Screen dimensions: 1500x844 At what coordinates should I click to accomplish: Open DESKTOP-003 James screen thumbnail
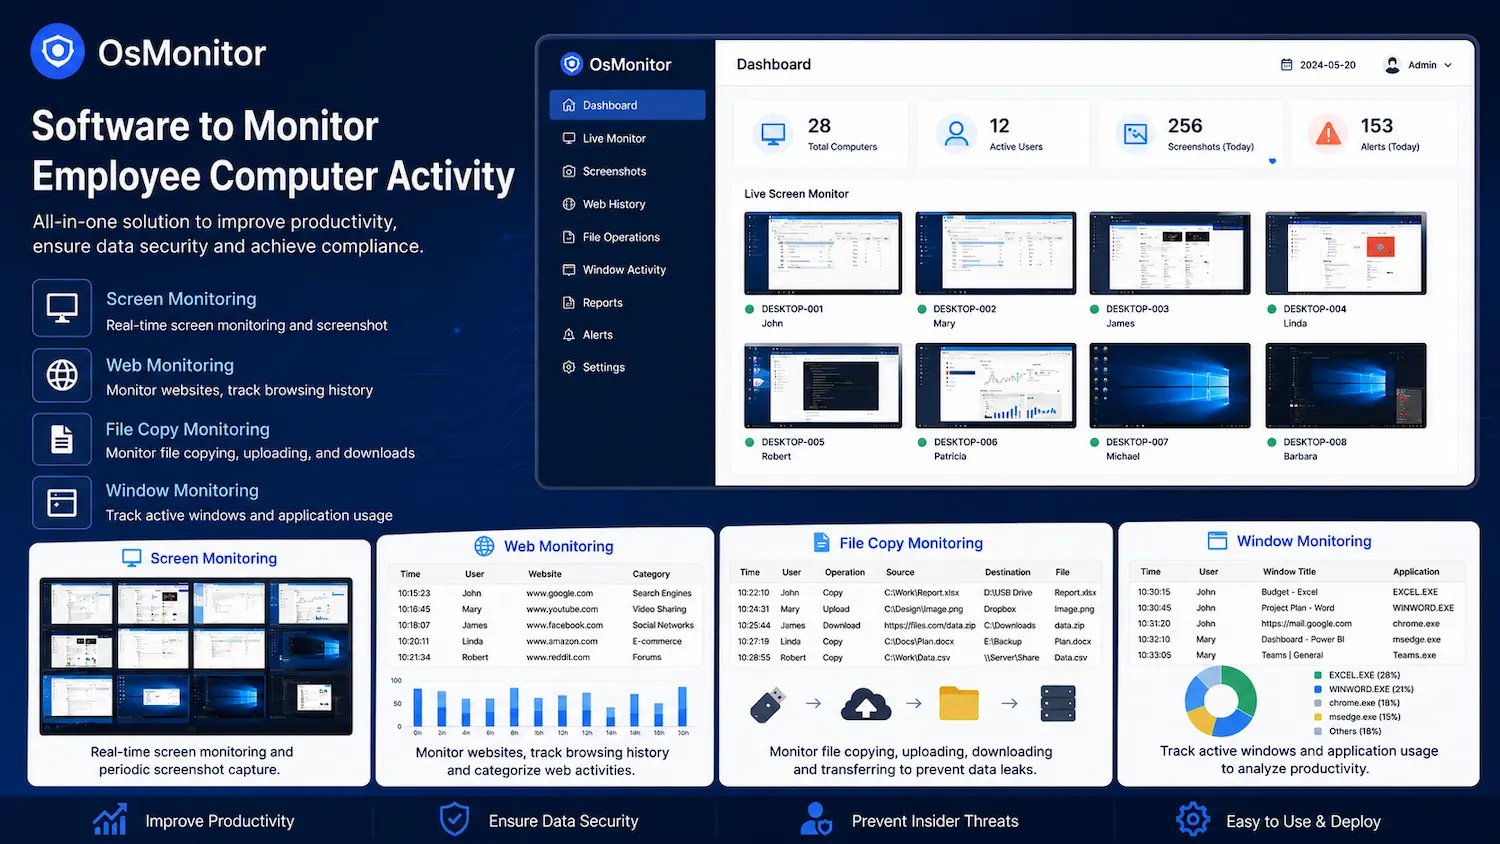pyautogui.click(x=1170, y=253)
